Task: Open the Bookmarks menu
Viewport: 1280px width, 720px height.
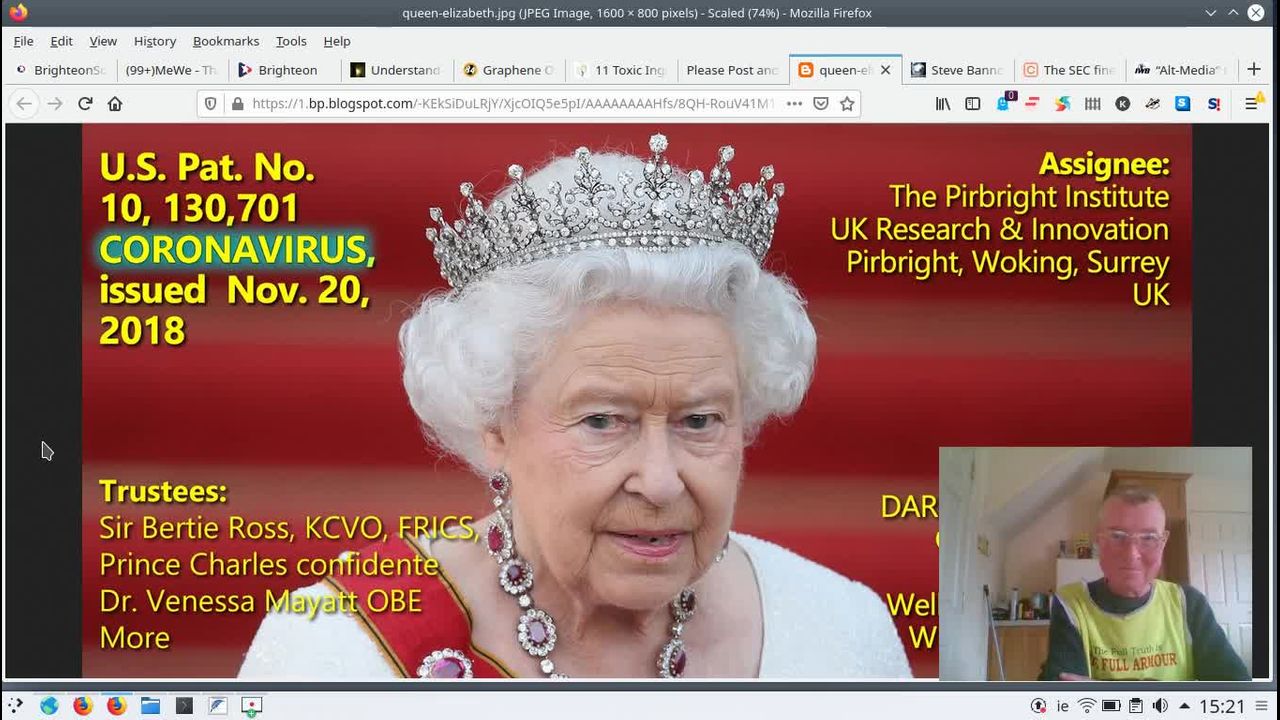Action: (x=225, y=41)
